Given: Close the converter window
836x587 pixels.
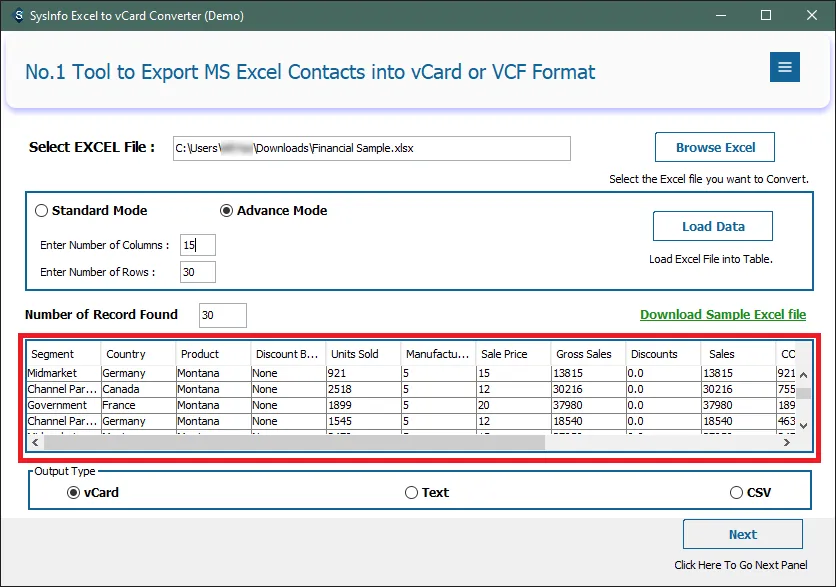Looking at the screenshot, I should pos(811,15).
